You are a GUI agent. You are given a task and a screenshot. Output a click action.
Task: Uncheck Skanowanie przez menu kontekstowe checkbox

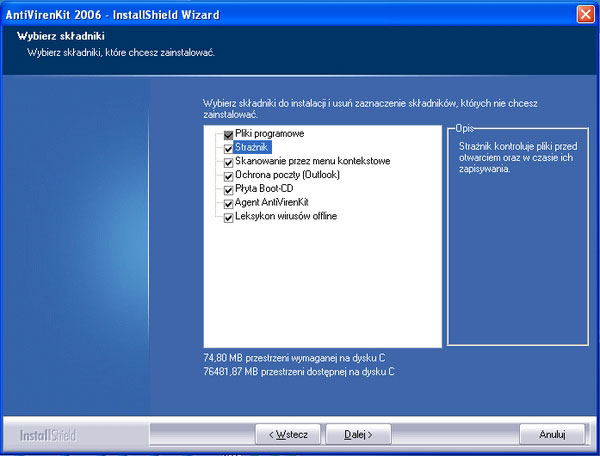[x=228, y=162]
